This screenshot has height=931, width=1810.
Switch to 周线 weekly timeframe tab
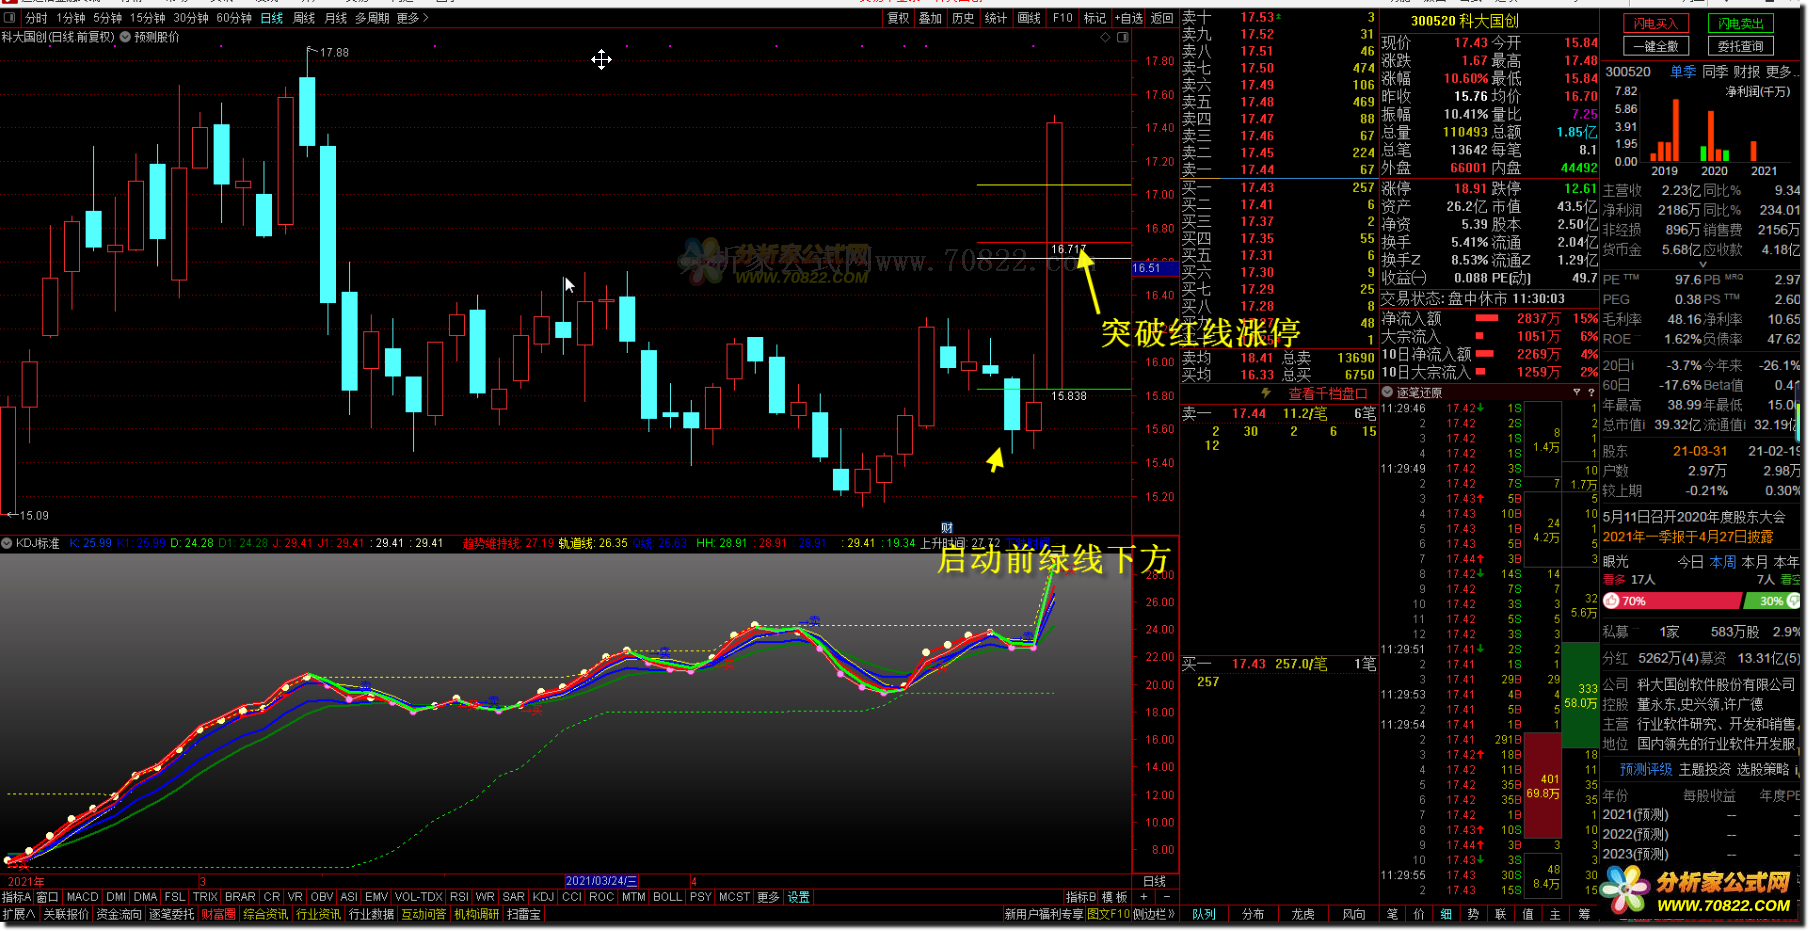304,18
